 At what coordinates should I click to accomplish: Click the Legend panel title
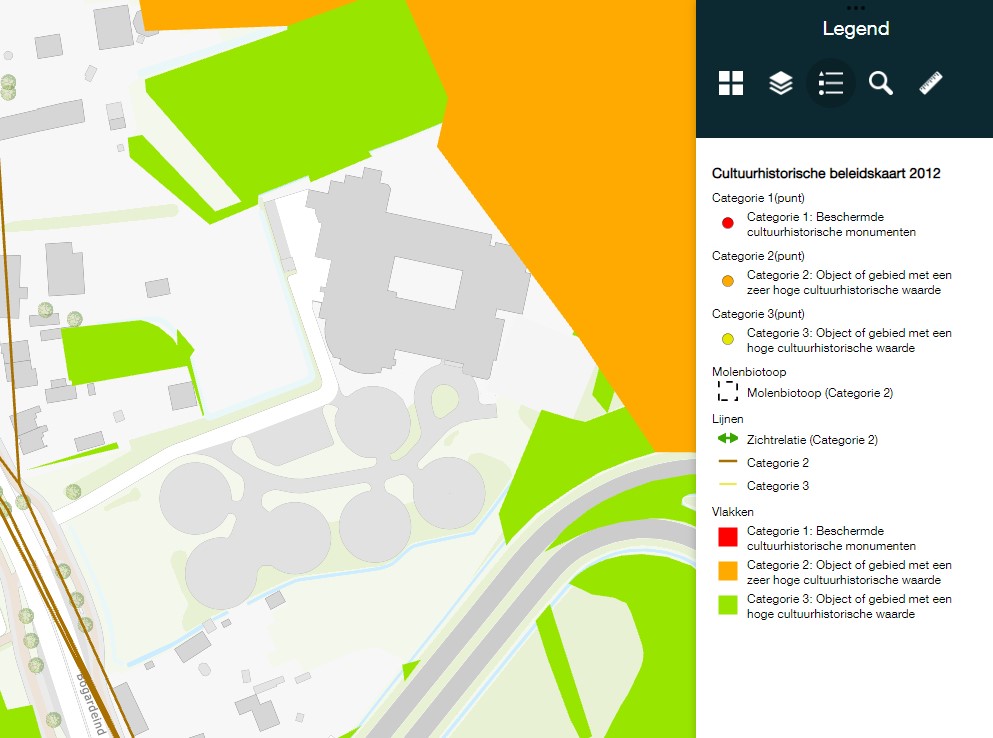[x=855, y=29]
